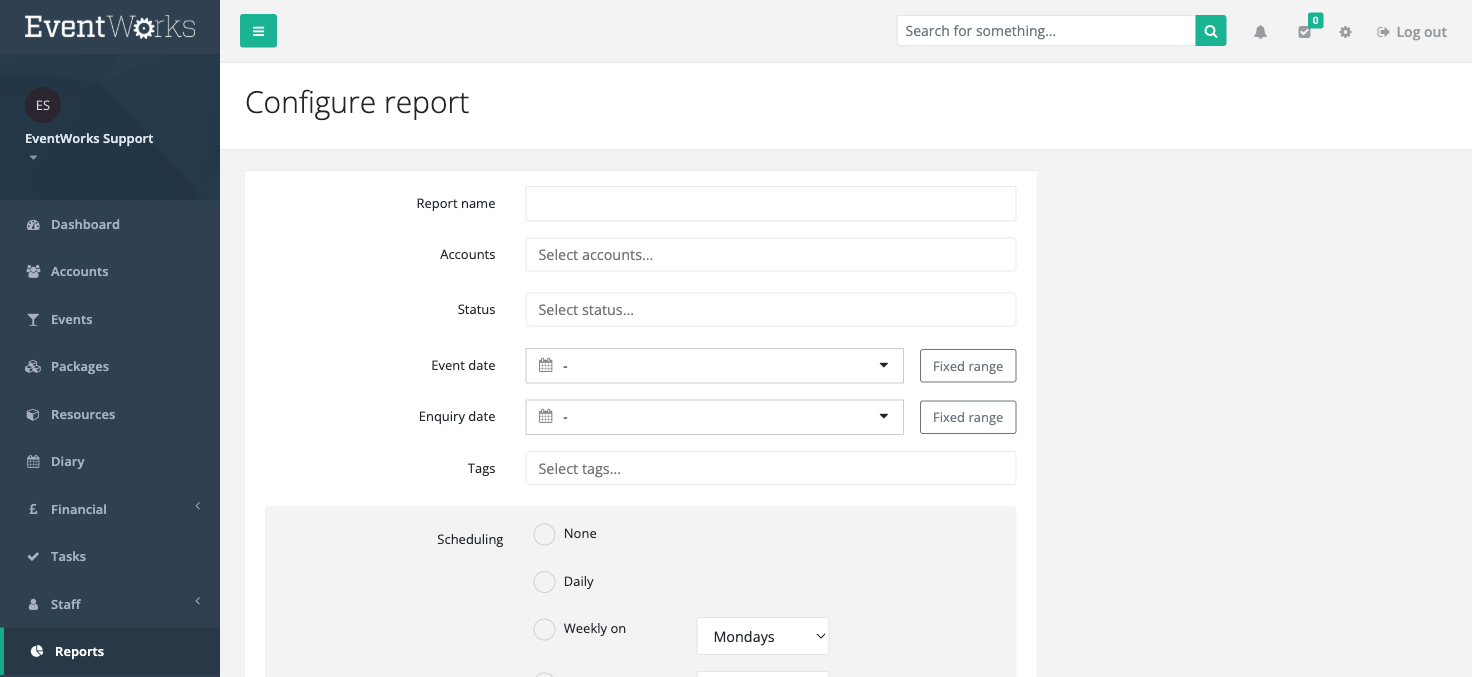Click the Accounts people icon in the sidebar
The width and height of the screenshot is (1472, 677).
pos(33,272)
